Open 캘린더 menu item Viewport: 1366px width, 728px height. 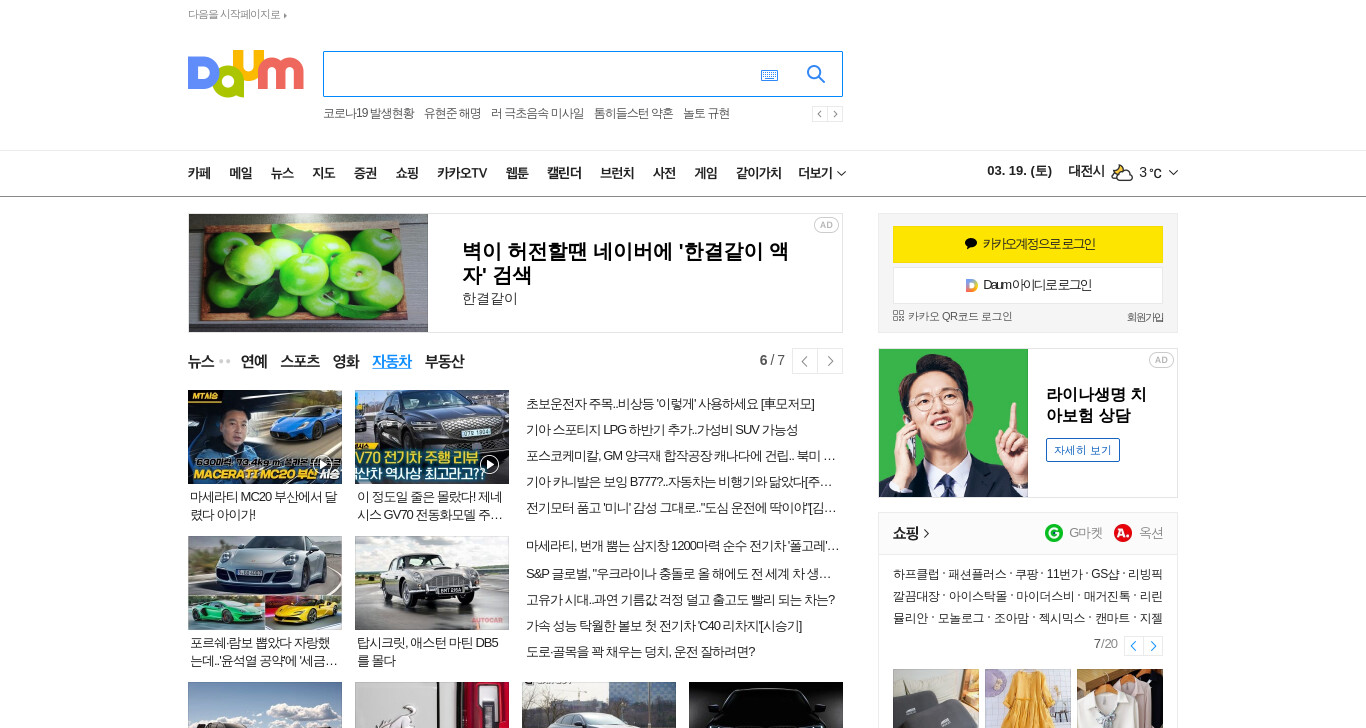tap(564, 173)
